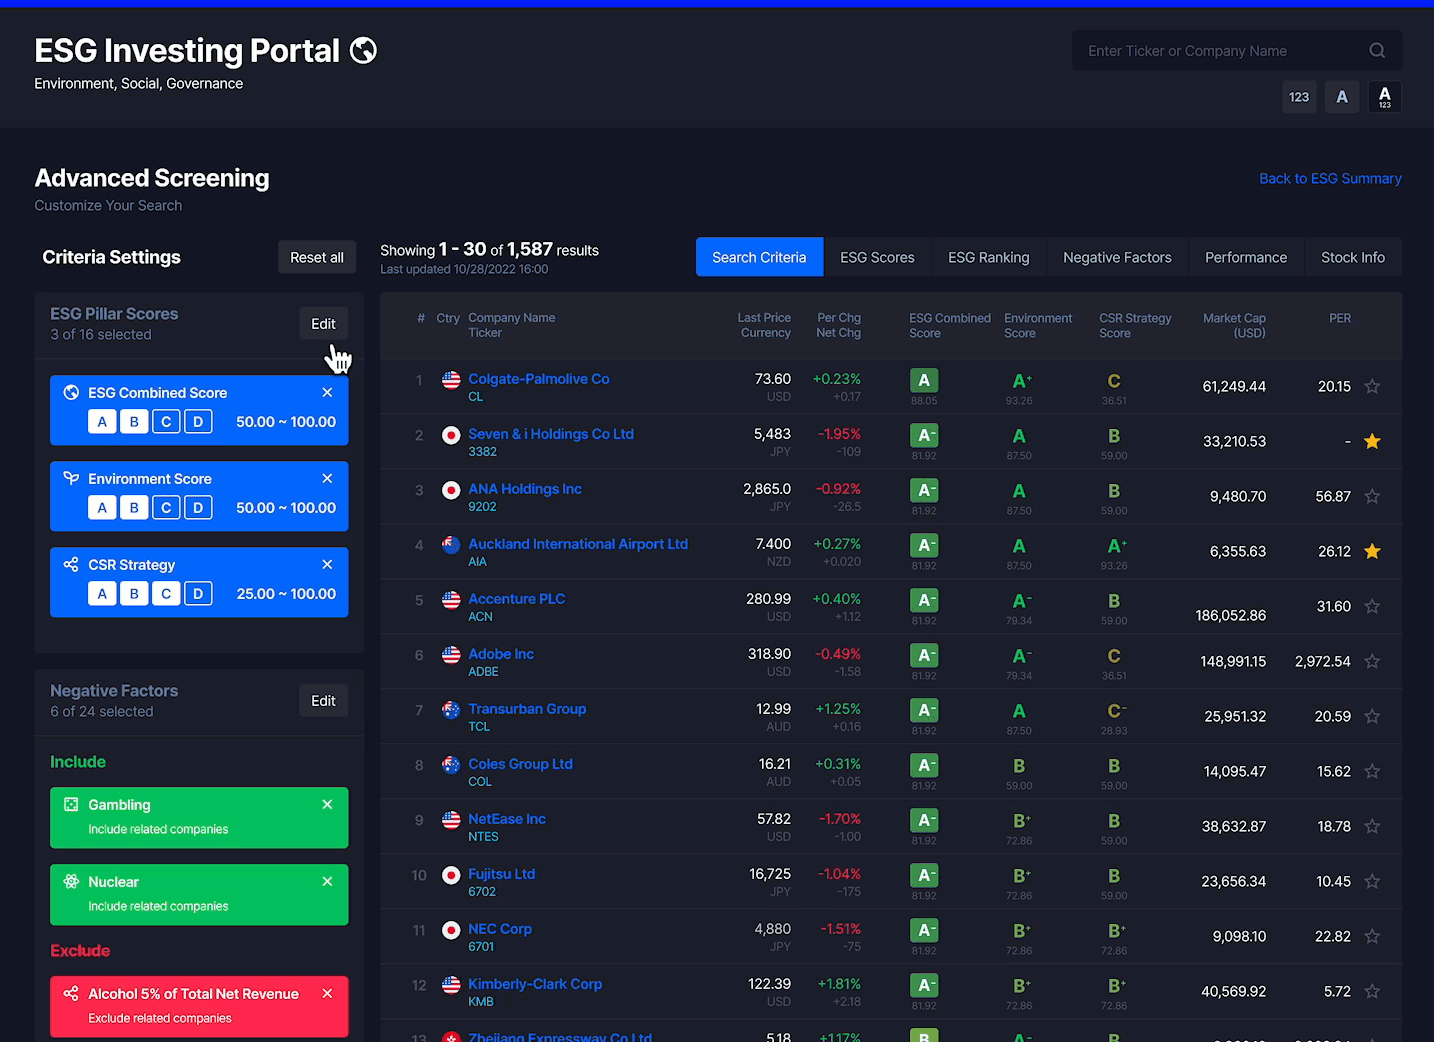Toggle grade A in Environment Score
Image resolution: width=1434 pixels, height=1042 pixels.
(x=102, y=507)
